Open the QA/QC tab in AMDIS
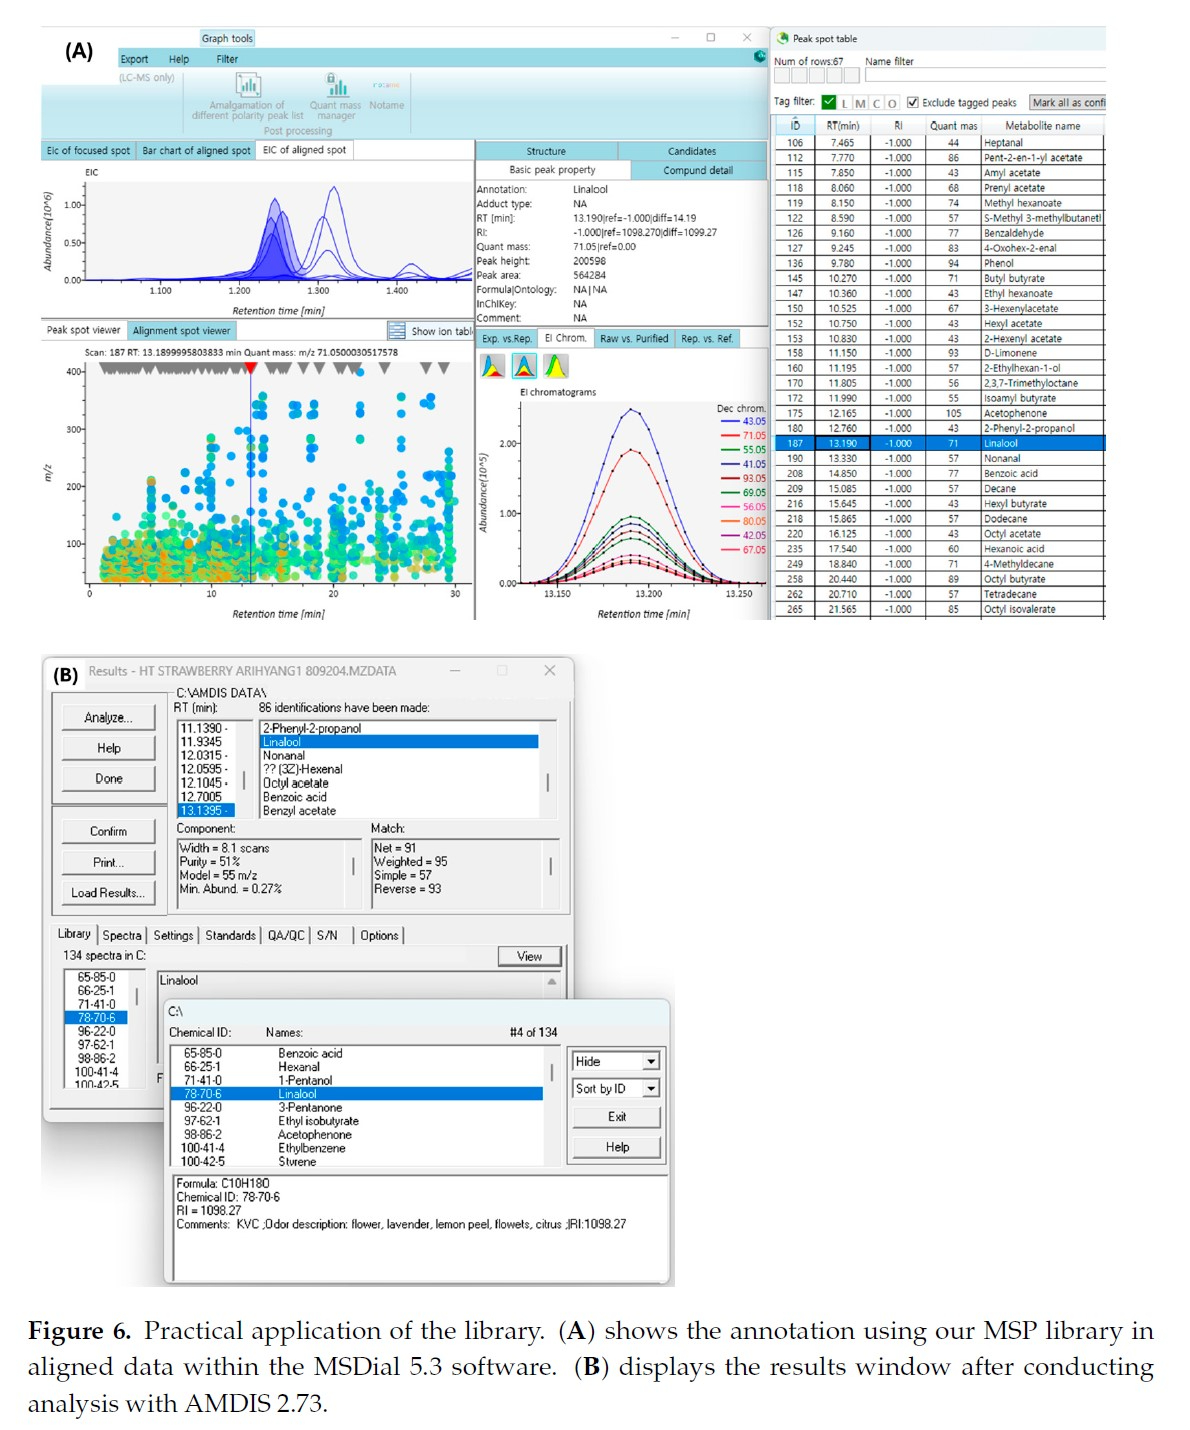Viewport: 1190px width, 1430px height. pos(286,935)
